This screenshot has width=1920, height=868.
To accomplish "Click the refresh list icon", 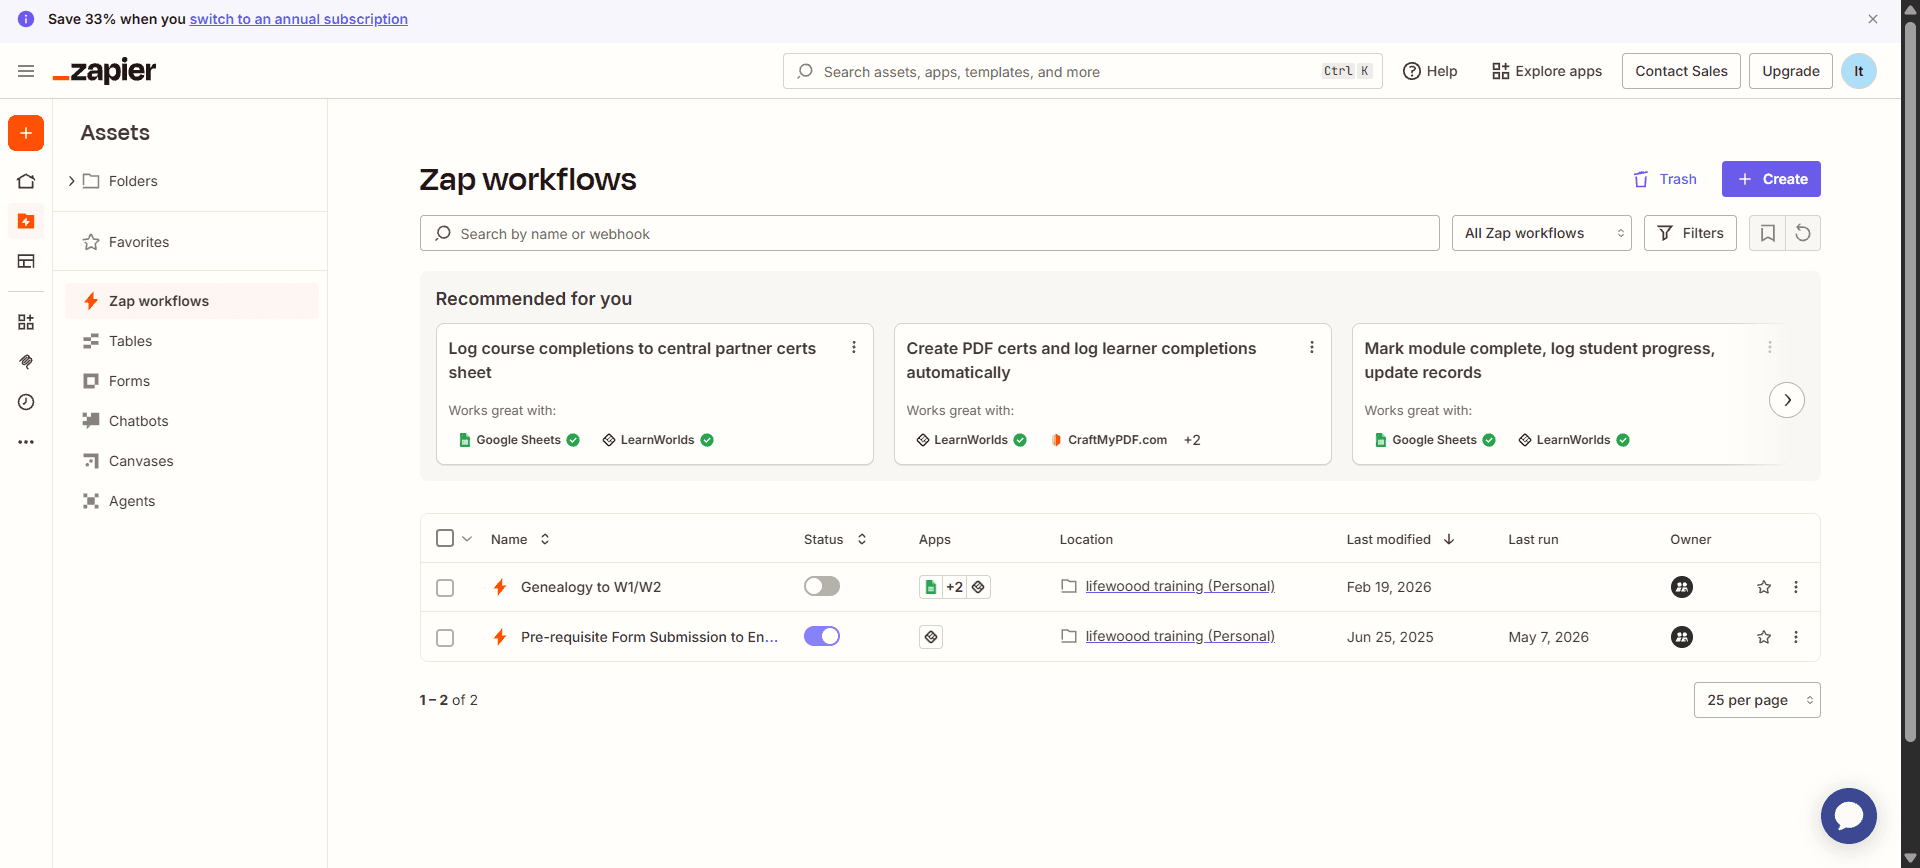I will 1803,233.
